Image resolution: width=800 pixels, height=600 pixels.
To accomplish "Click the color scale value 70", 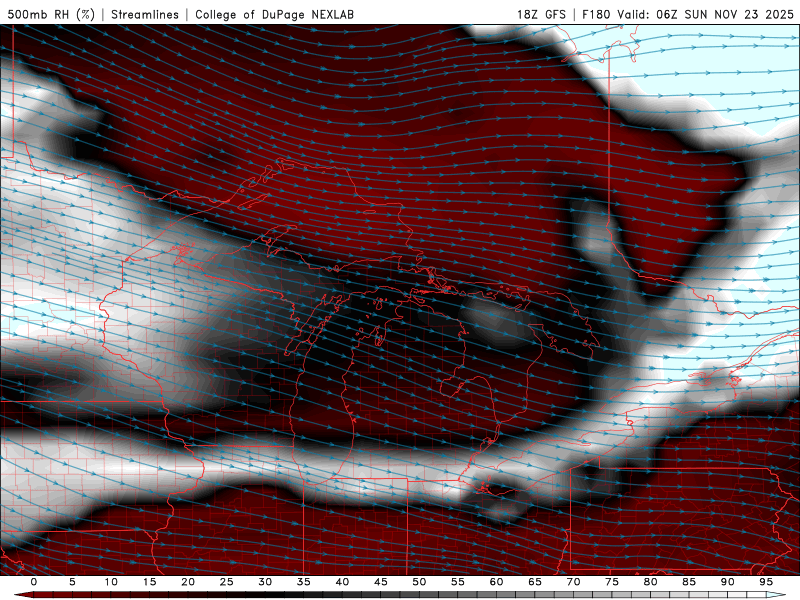I will coord(573,582).
